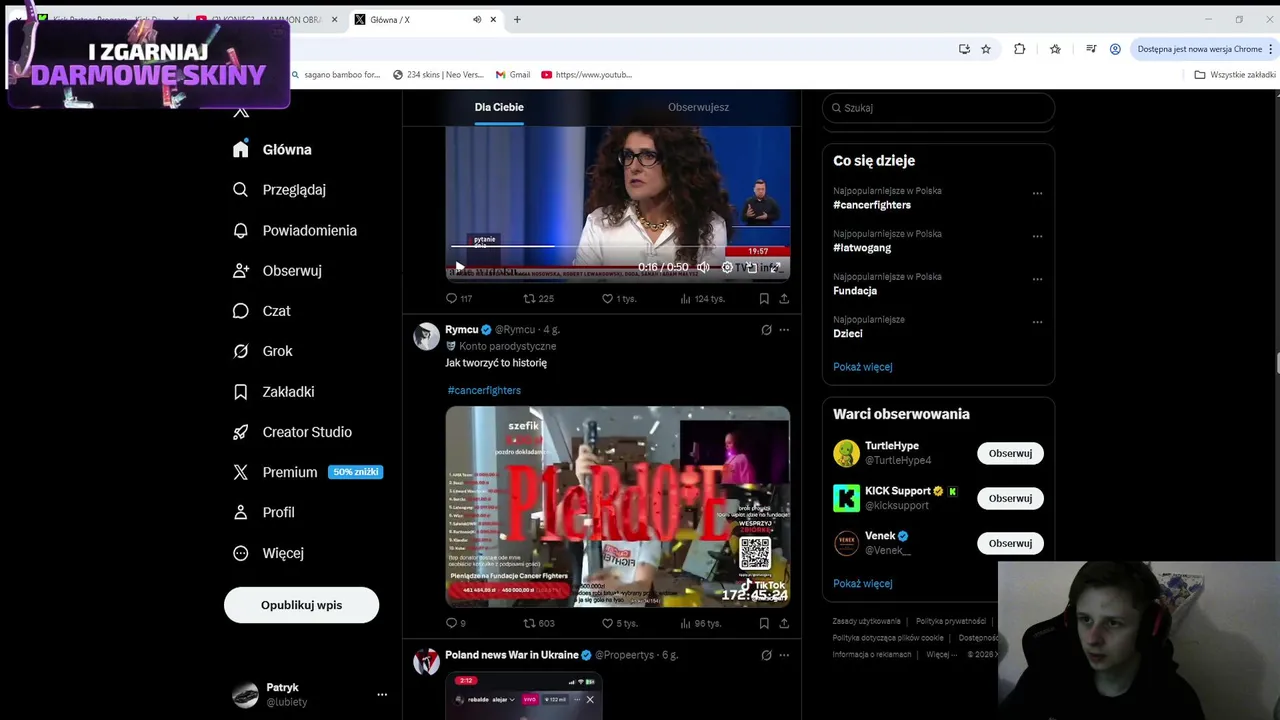
Task: Click Pokaż więcej under Warci obserwowania
Action: 863,584
